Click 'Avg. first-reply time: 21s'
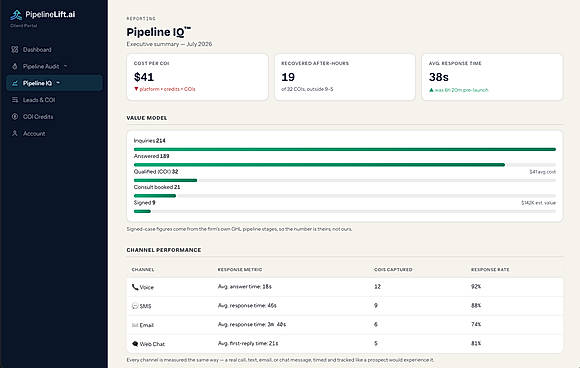The width and height of the screenshot is (580, 368). [248, 343]
